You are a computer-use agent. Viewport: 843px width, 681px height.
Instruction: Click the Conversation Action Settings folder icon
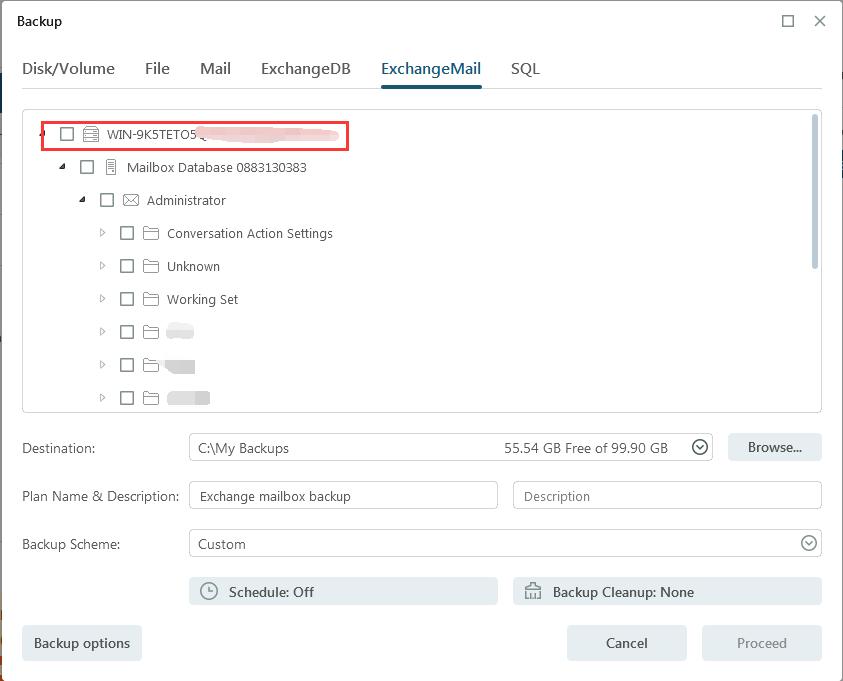151,233
